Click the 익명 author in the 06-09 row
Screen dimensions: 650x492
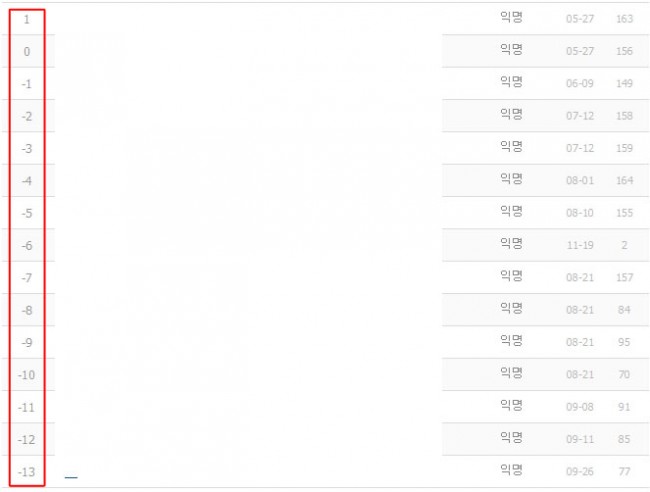tap(511, 82)
